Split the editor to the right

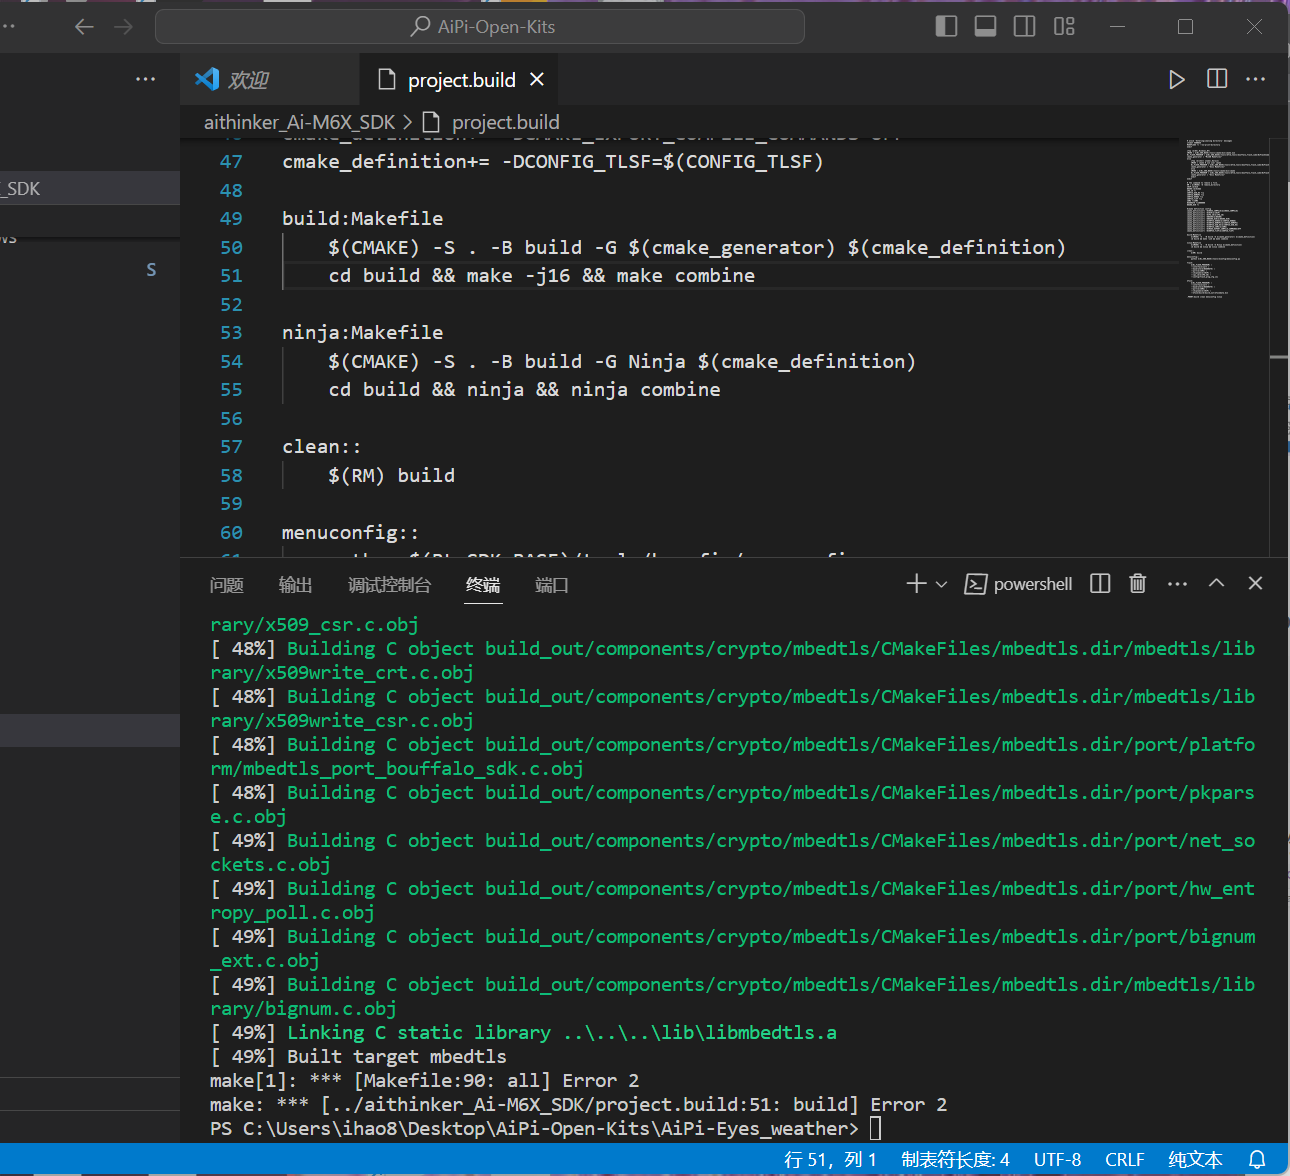[x=1217, y=79]
